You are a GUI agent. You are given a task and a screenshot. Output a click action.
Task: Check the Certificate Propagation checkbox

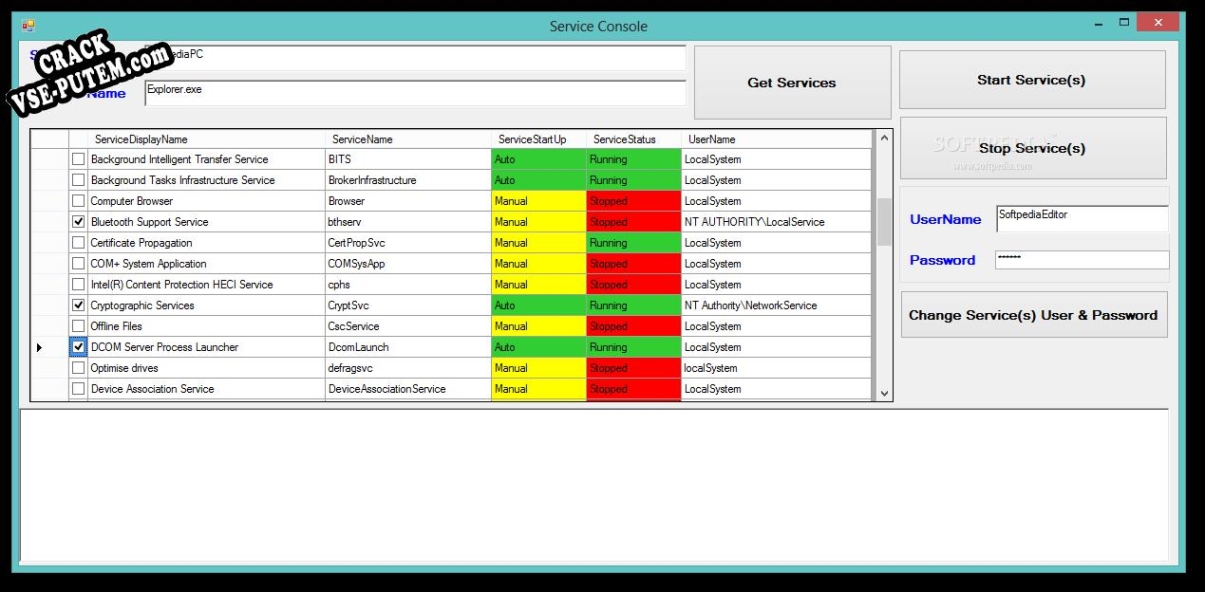click(x=78, y=243)
